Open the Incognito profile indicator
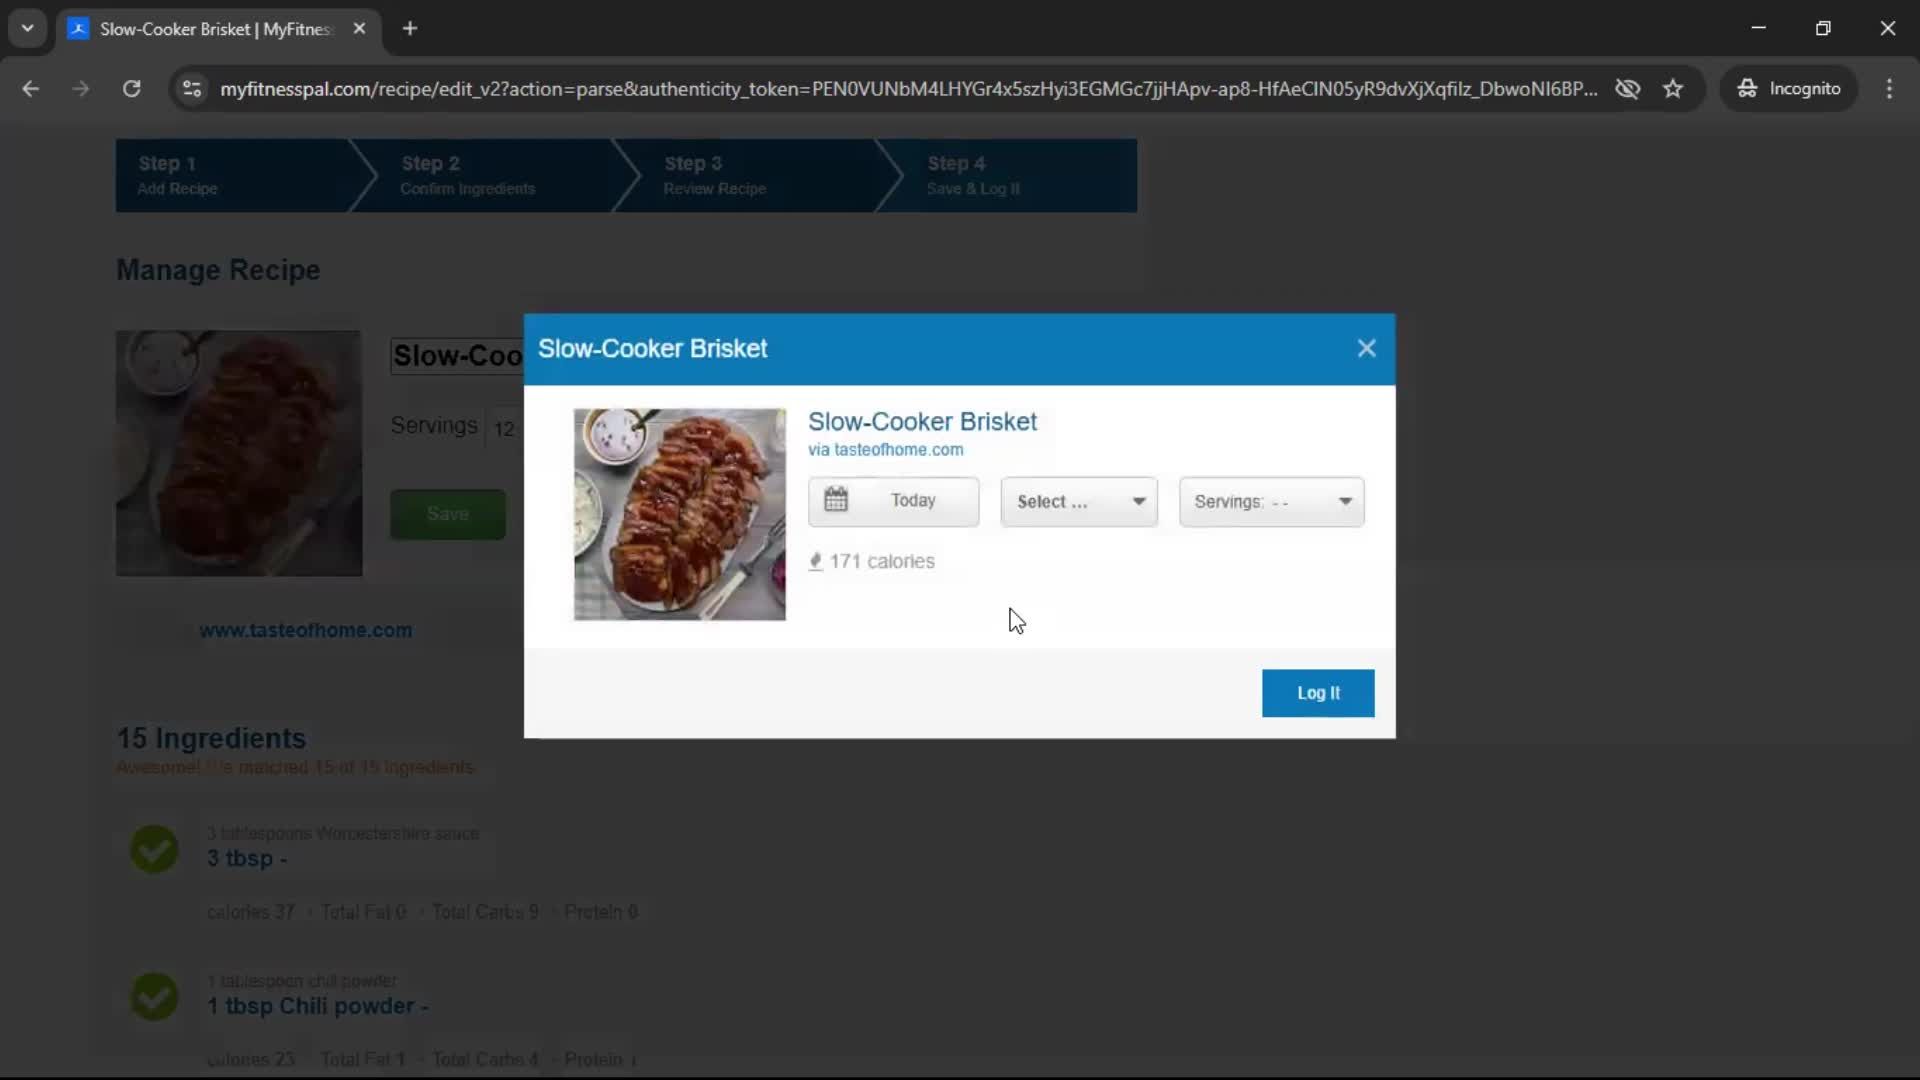1920x1080 pixels. click(x=1789, y=89)
